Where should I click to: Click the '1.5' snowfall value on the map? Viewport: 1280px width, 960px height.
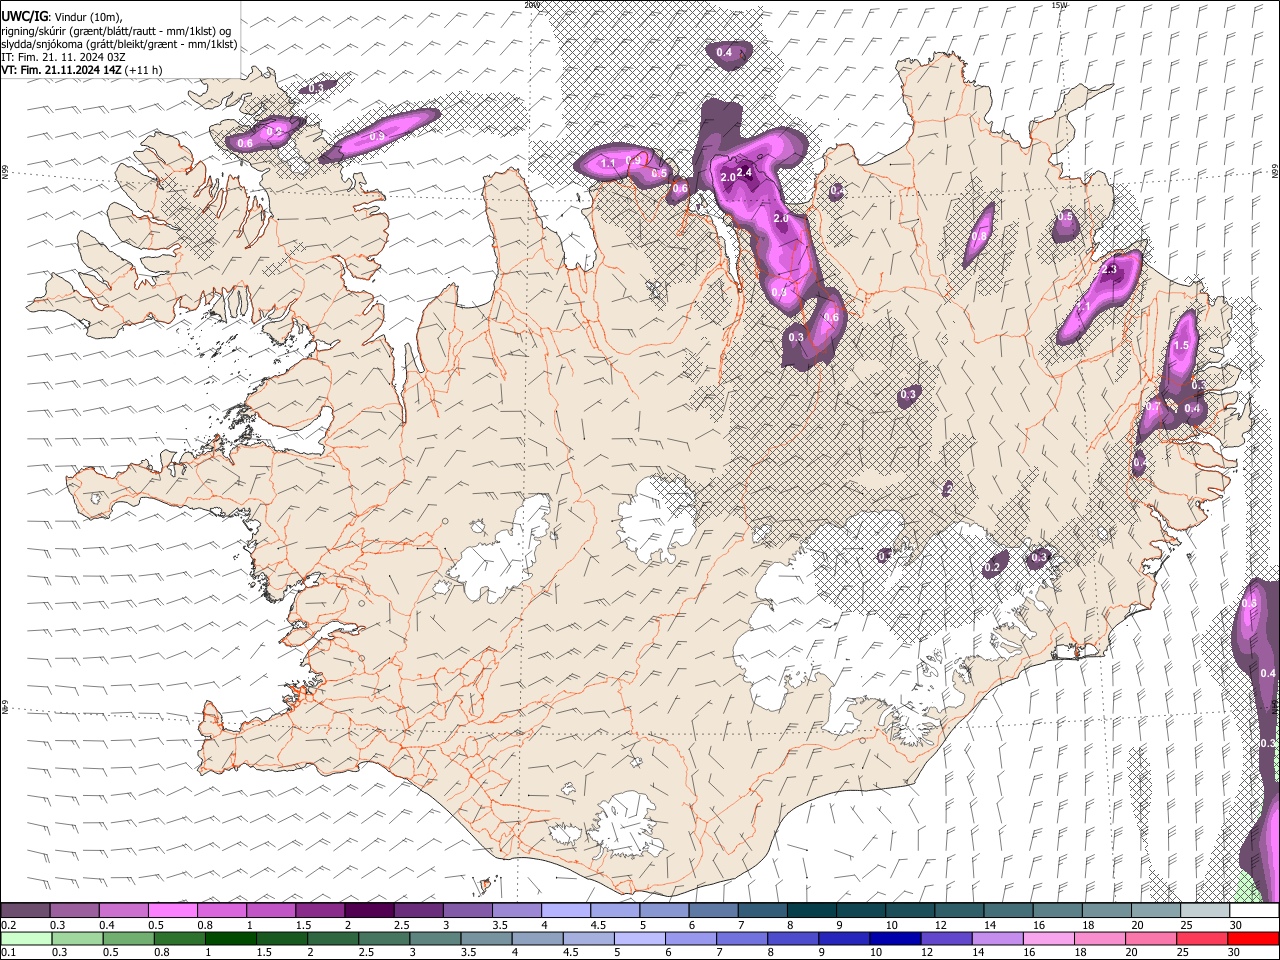click(1181, 345)
